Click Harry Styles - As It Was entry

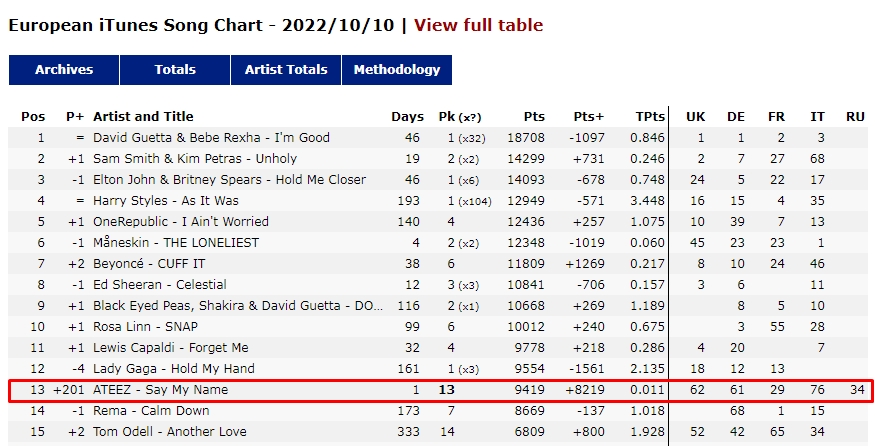(x=166, y=200)
